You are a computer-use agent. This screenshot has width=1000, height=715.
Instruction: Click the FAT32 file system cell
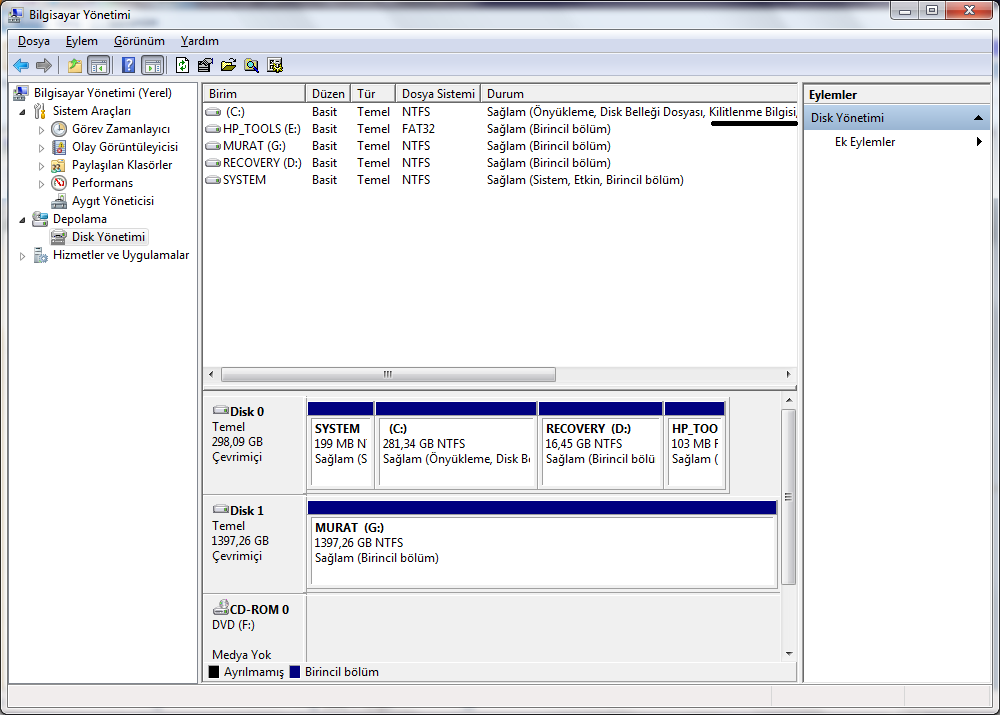point(418,129)
